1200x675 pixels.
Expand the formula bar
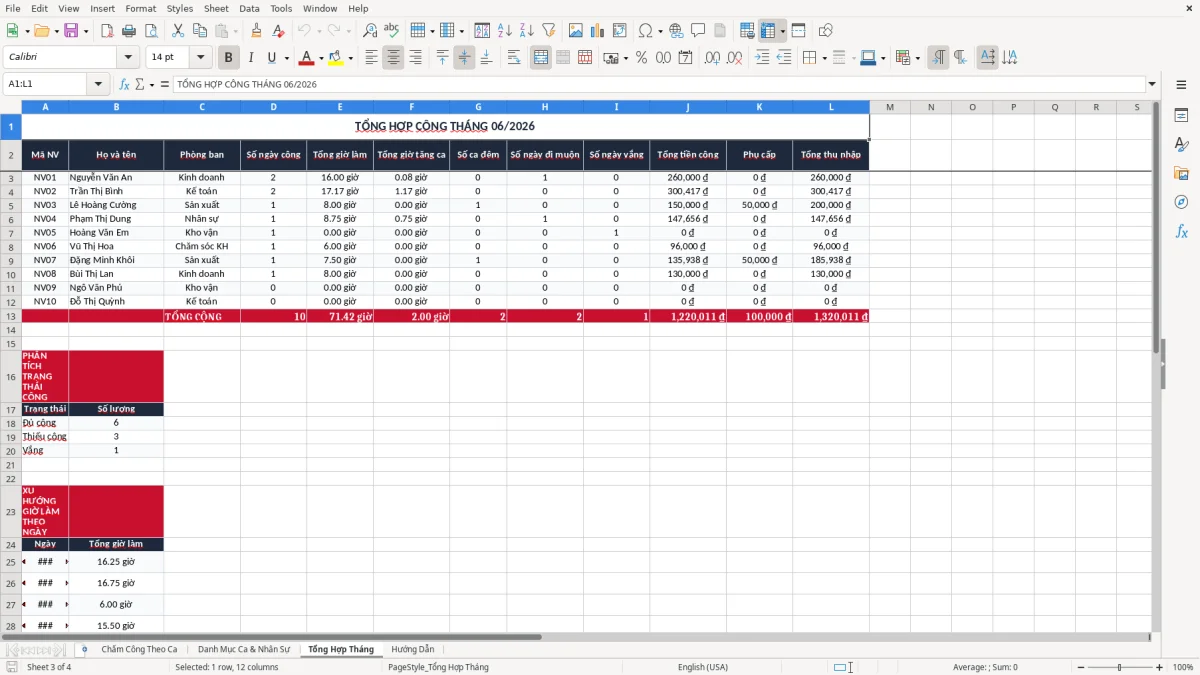pos(1152,84)
